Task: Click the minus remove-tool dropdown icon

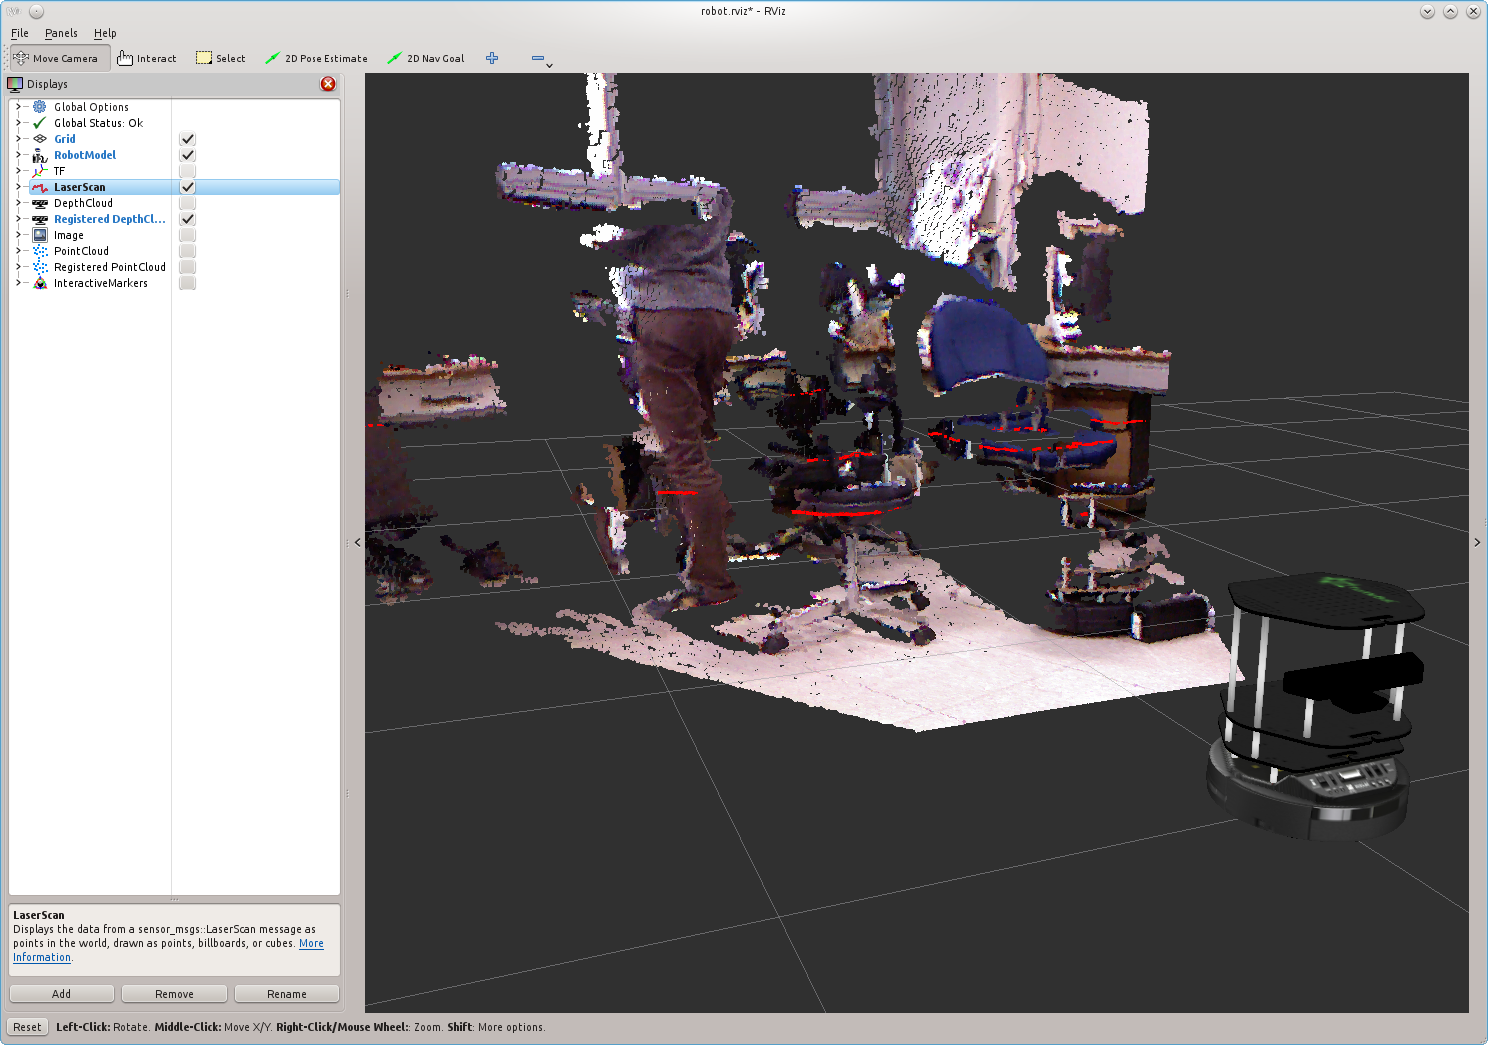Action: click(x=540, y=59)
